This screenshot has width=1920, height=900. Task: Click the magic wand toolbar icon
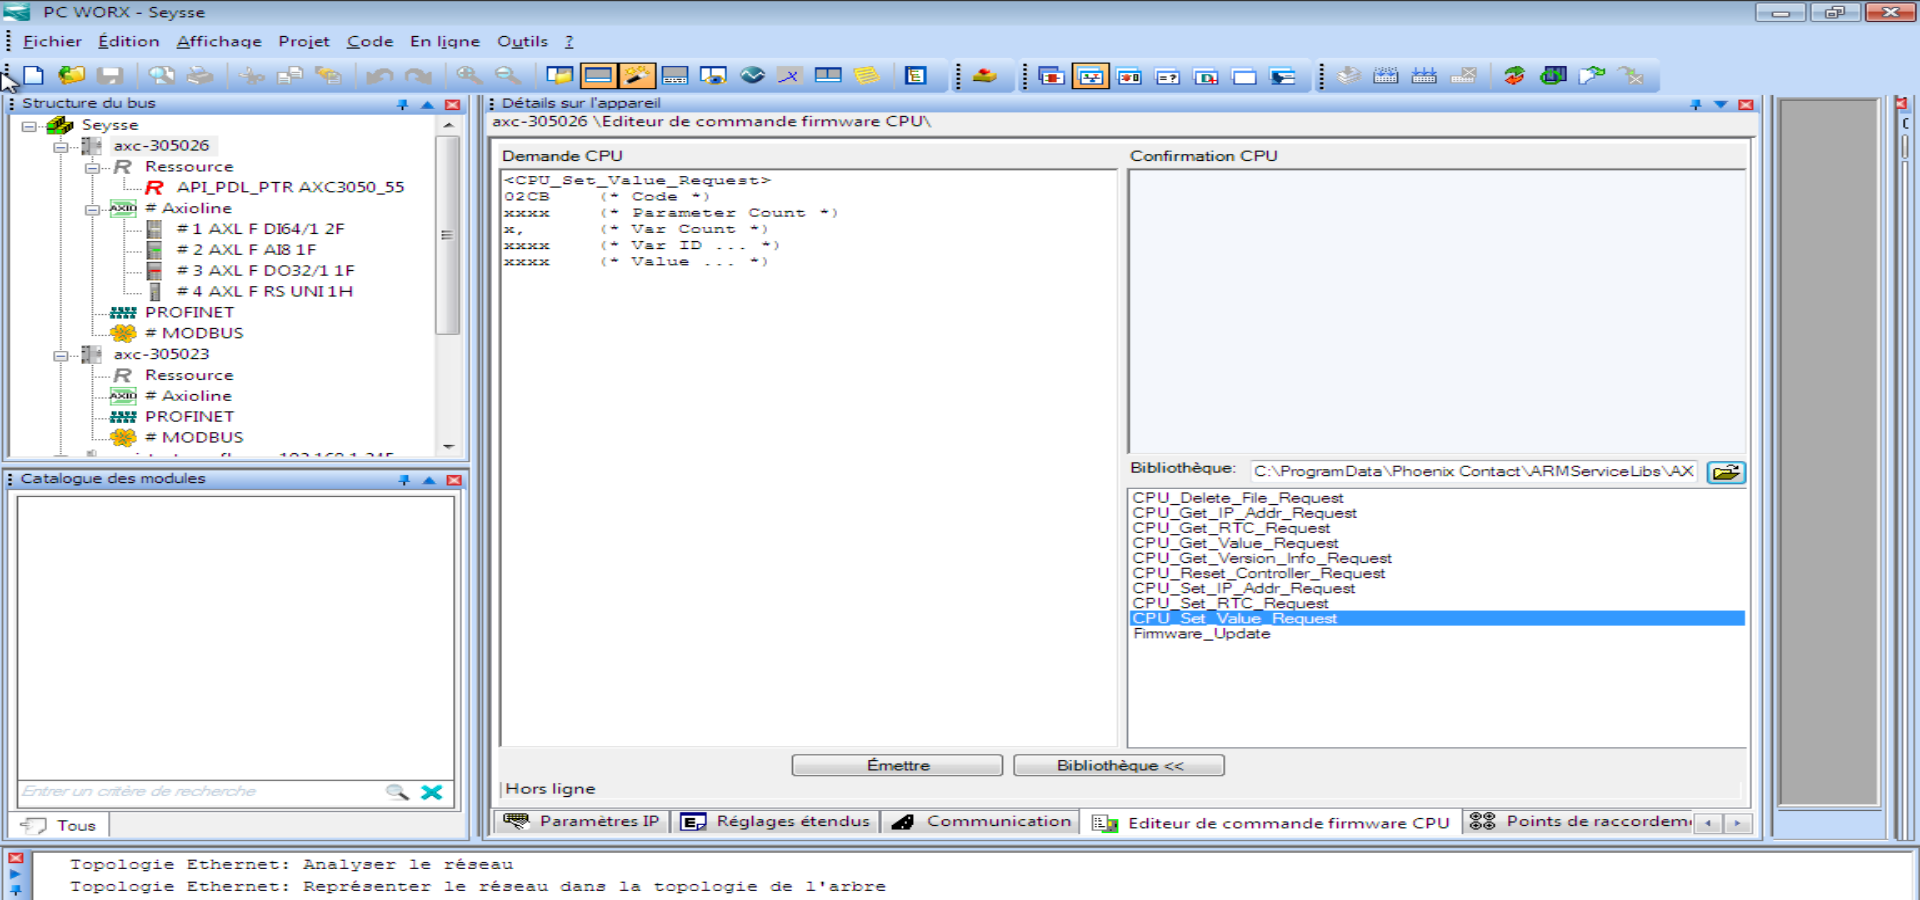click(637, 76)
